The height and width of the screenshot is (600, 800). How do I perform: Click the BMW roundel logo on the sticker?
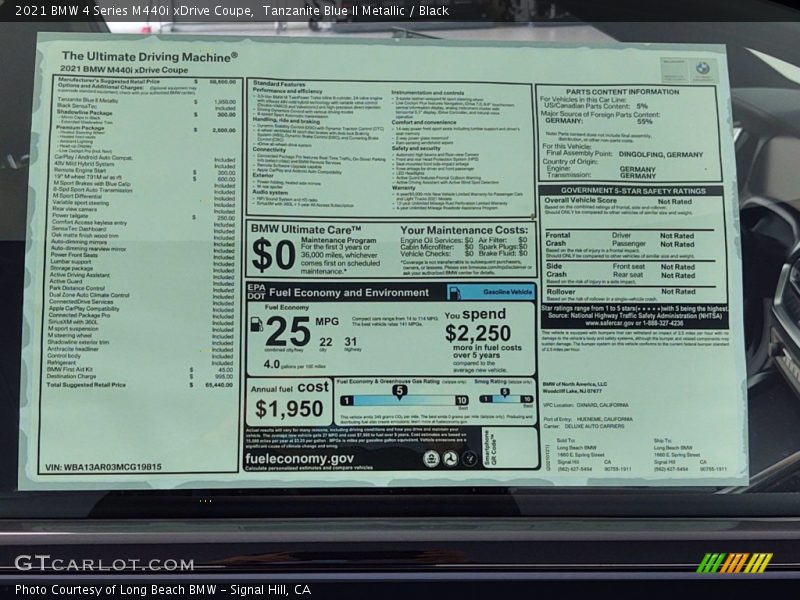coord(703,68)
